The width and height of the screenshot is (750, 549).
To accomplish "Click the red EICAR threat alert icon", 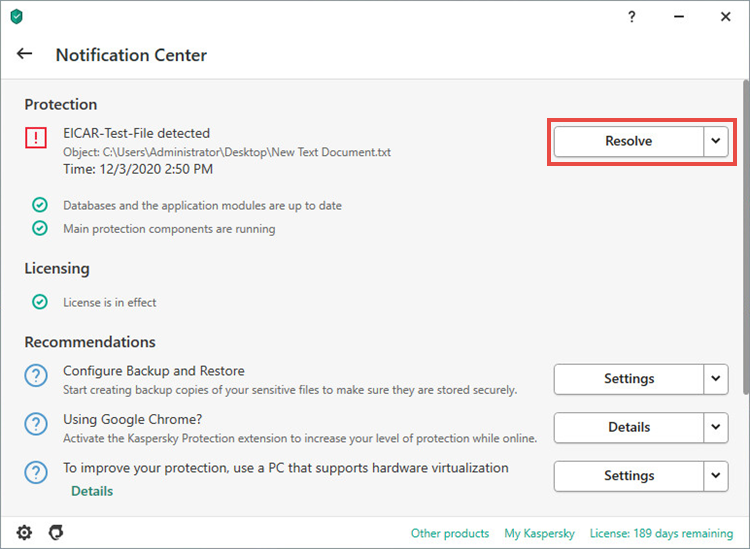I will point(36,138).
